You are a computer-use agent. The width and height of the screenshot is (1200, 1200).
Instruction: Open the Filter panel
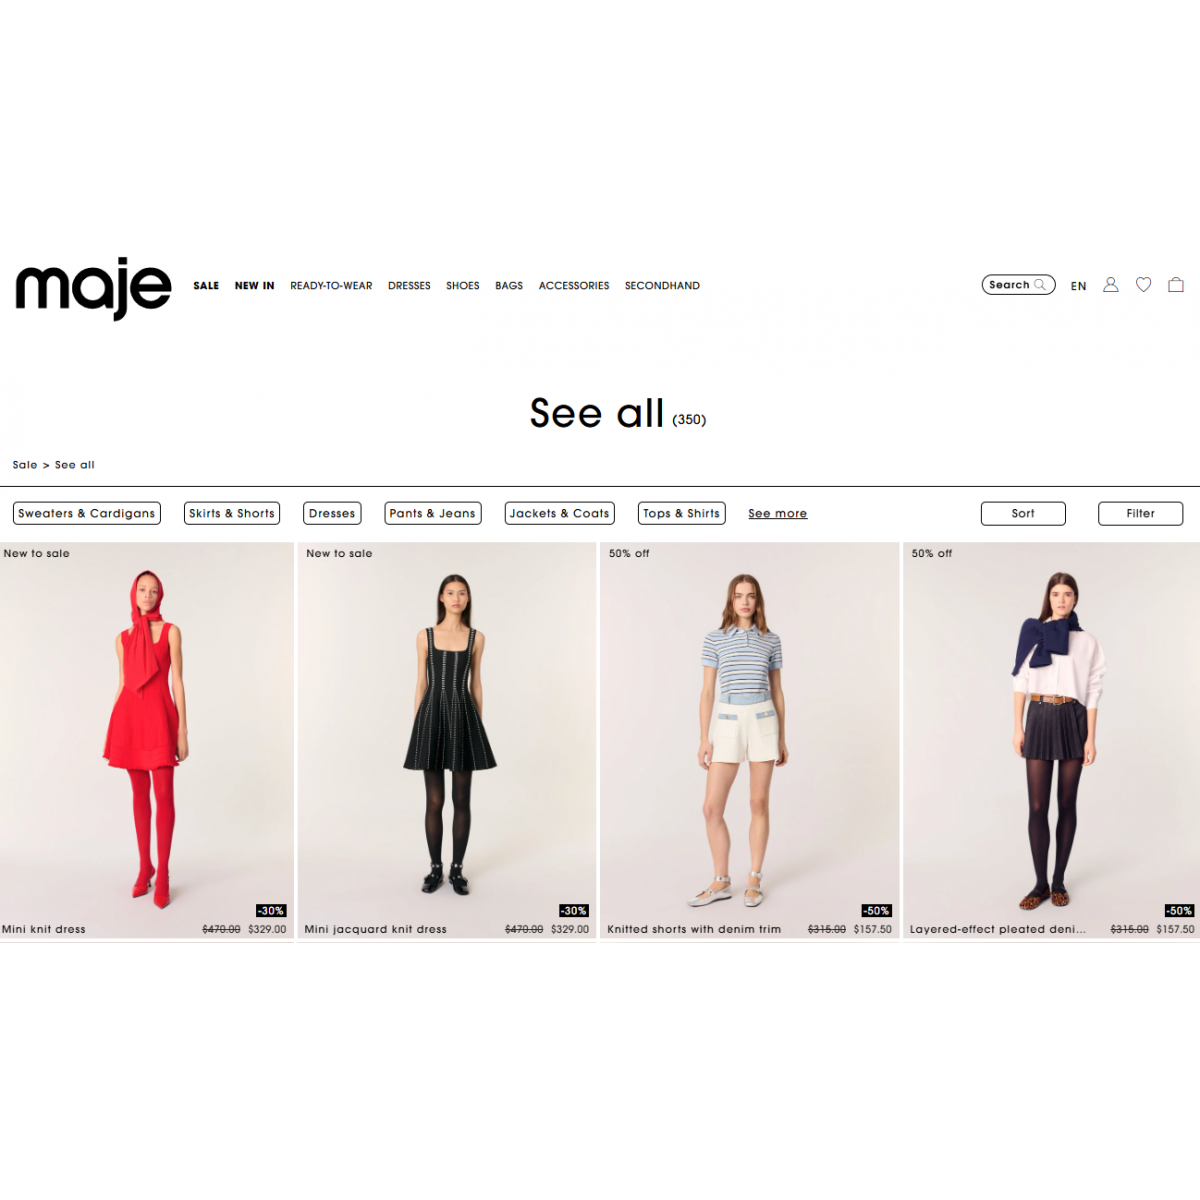point(1140,513)
